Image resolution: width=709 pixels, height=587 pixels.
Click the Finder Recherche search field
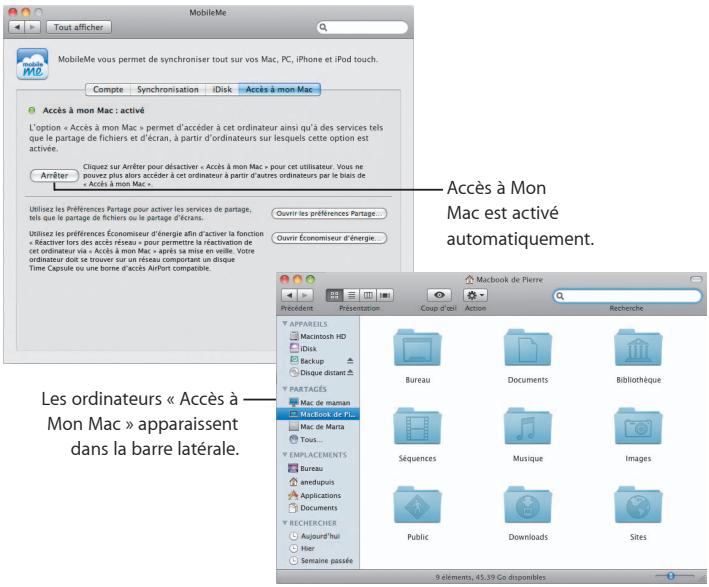click(627, 296)
